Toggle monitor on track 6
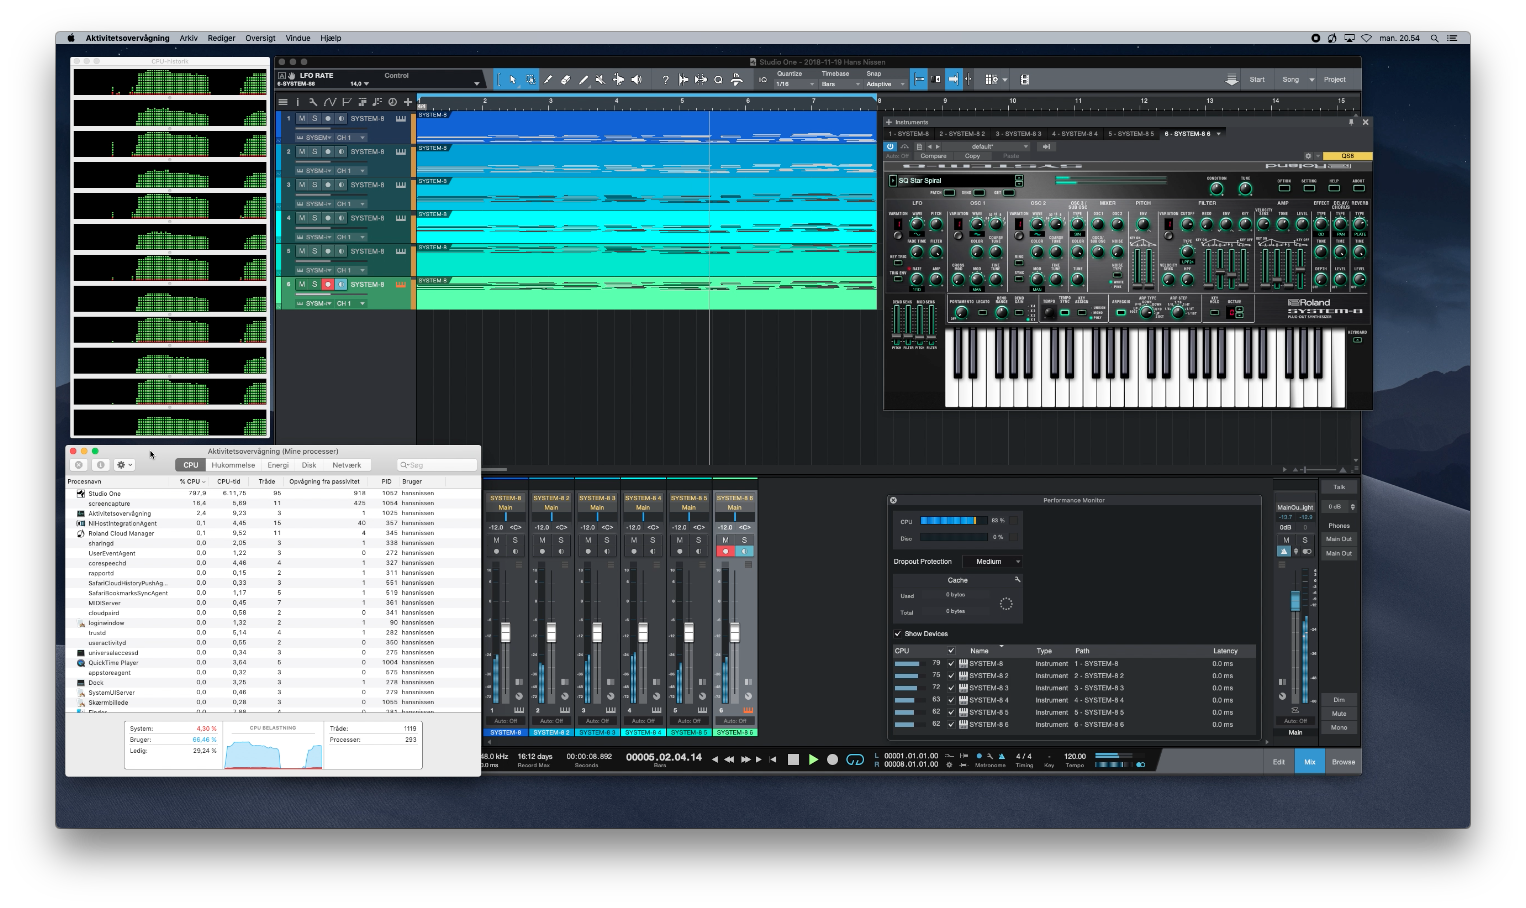Screen dimensions: 1526x908 pos(340,284)
